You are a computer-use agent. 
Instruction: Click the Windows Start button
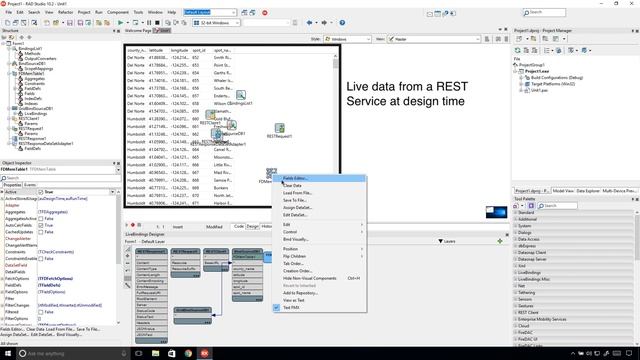click(8, 353)
